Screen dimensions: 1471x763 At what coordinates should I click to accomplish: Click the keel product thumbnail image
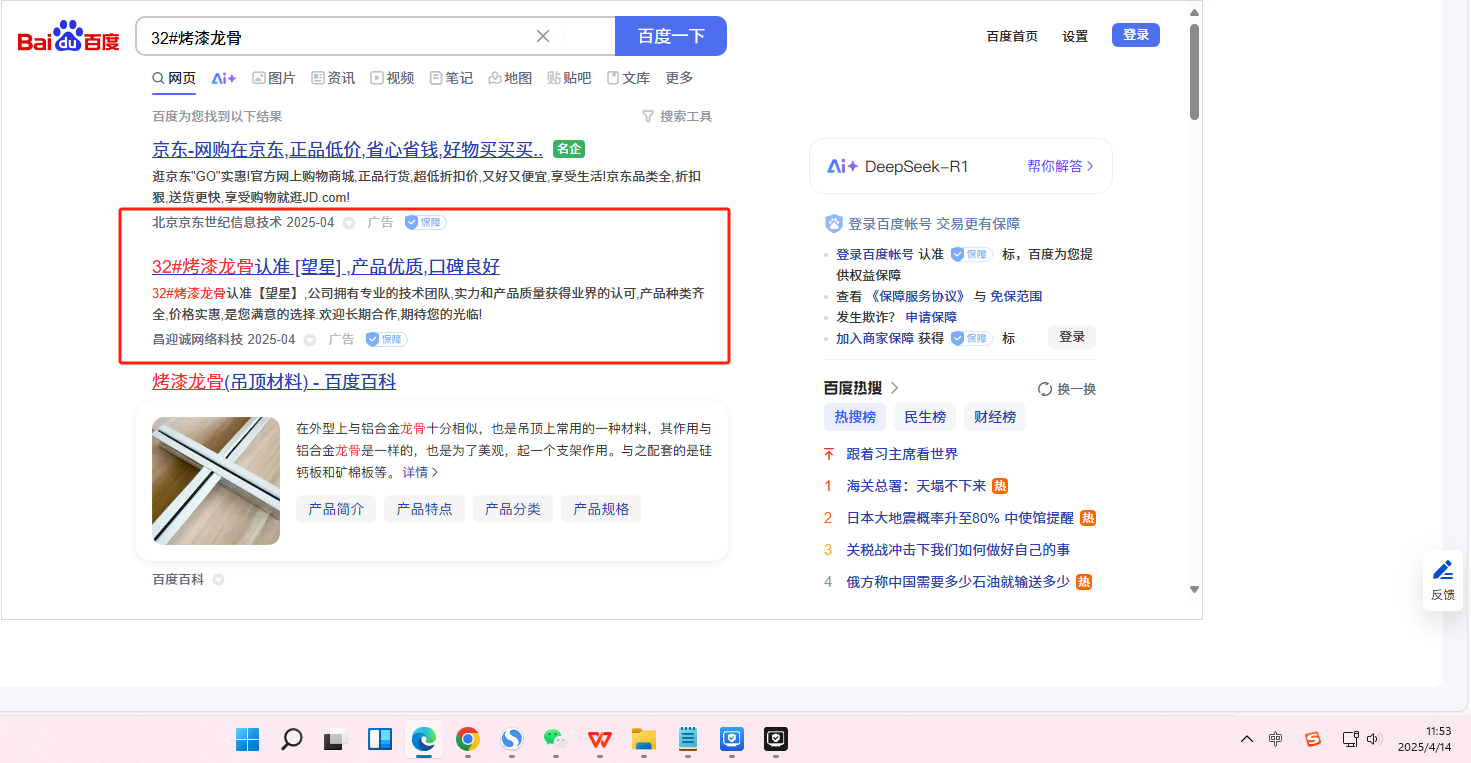click(216, 481)
